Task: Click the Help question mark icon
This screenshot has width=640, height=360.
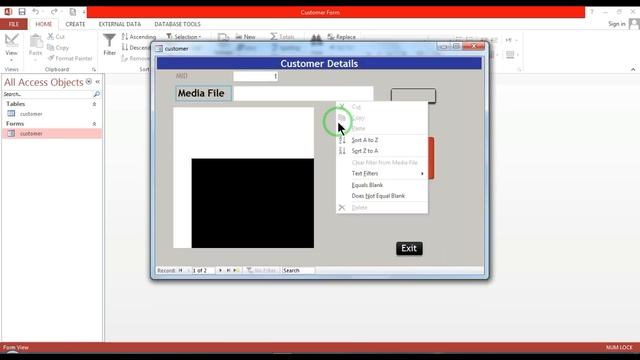Action: [591, 12]
